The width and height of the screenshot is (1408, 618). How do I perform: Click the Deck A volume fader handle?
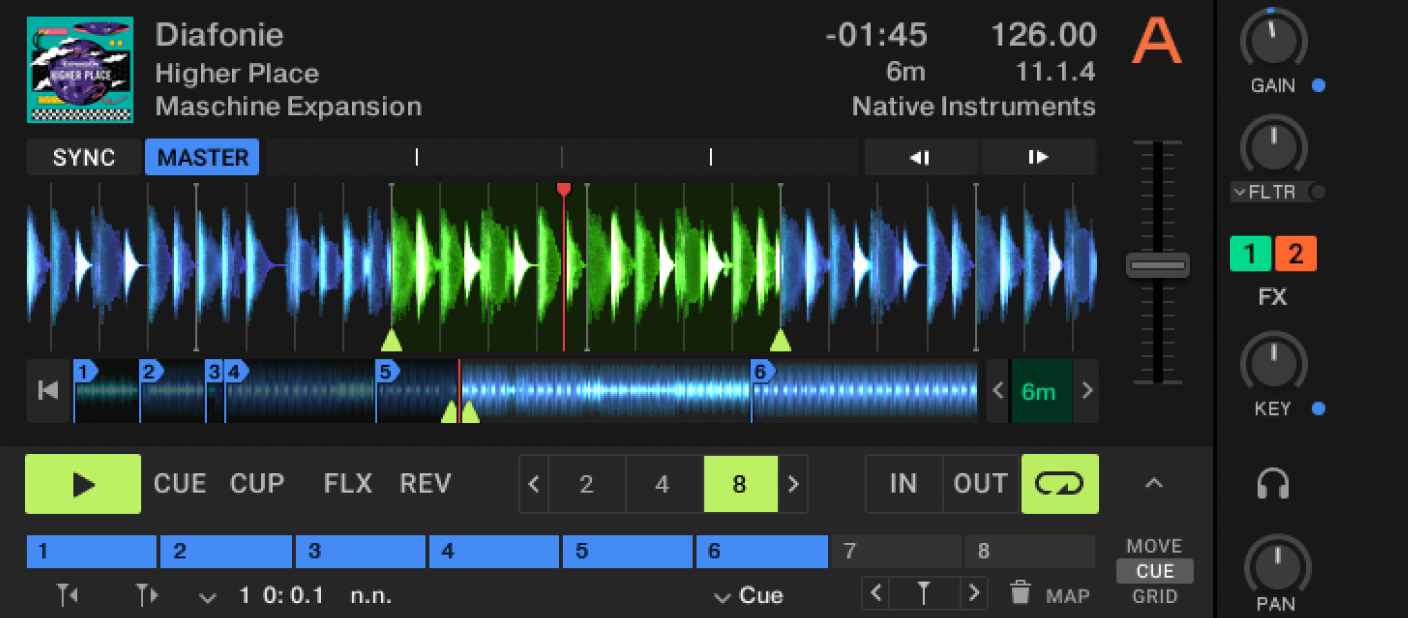(1157, 266)
